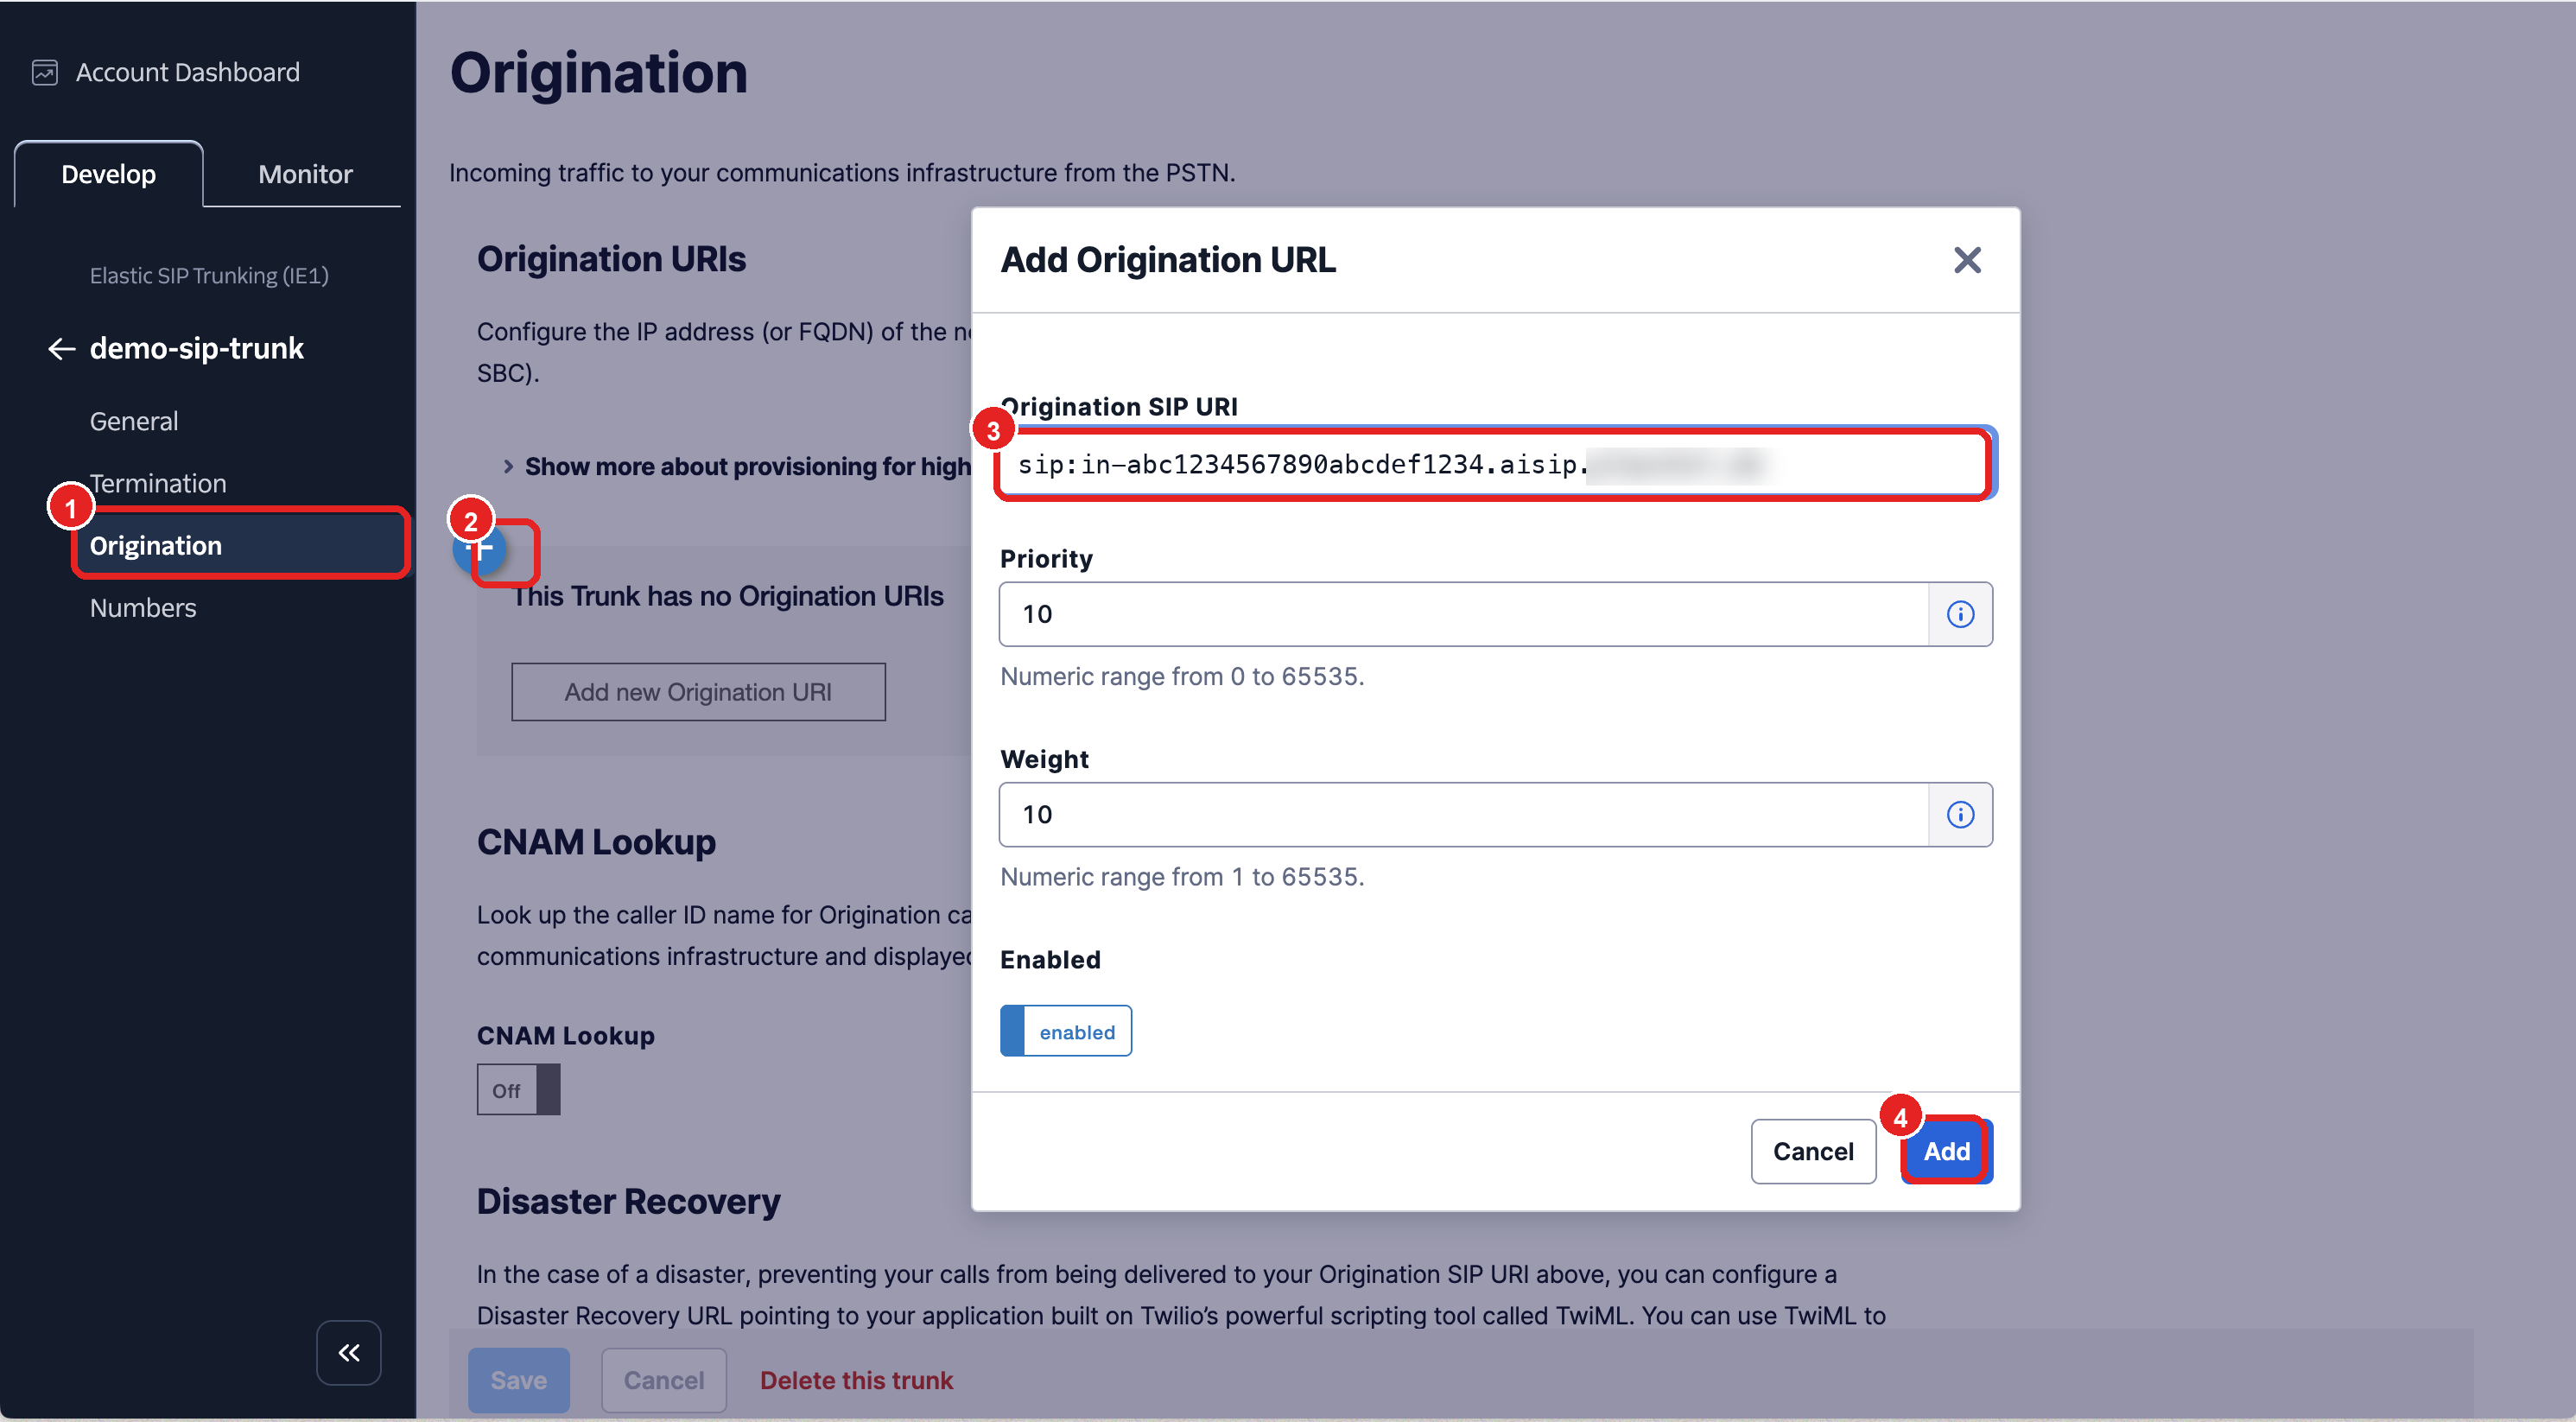2576x1422 pixels.
Task: Click the blue plus add URI icon
Action: coord(480,549)
